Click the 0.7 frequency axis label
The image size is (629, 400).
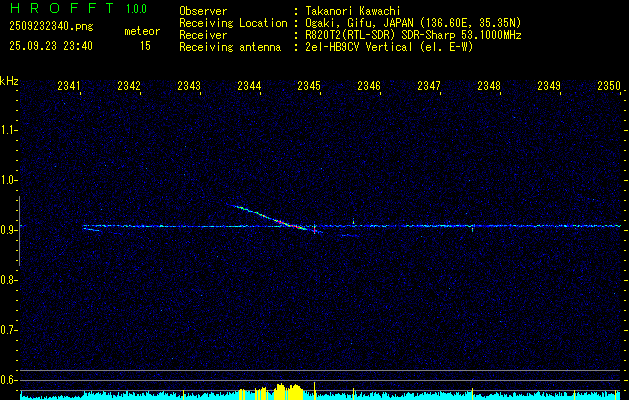click(x=9, y=328)
